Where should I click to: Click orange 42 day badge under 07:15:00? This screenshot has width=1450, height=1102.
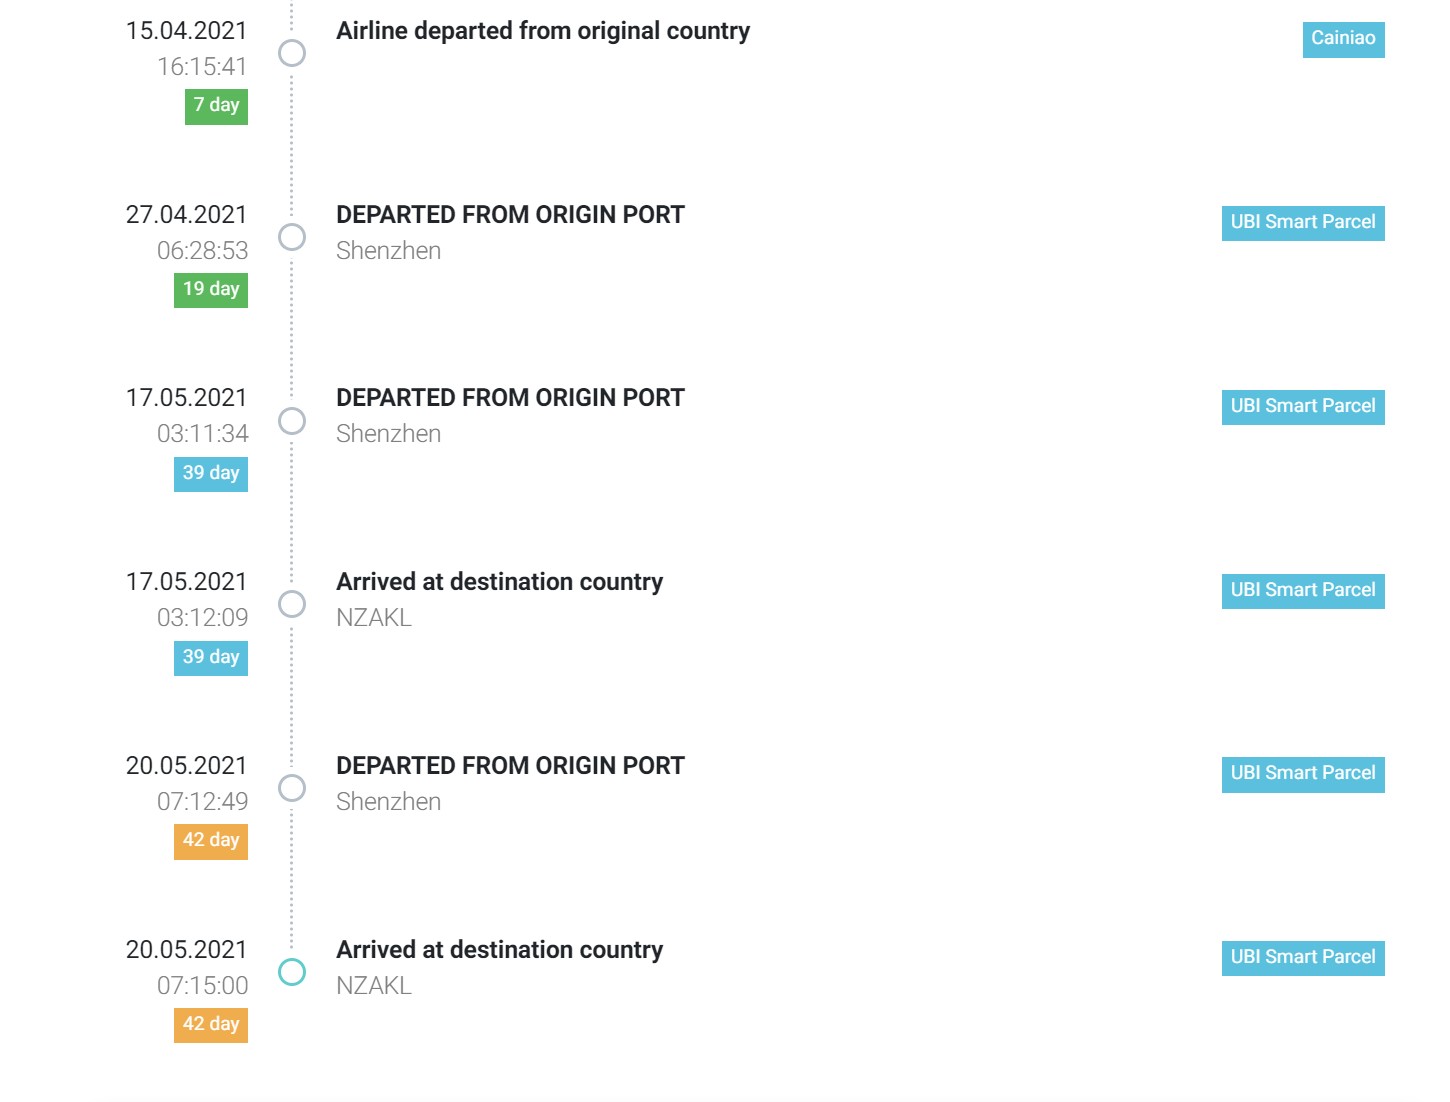(211, 1025)
